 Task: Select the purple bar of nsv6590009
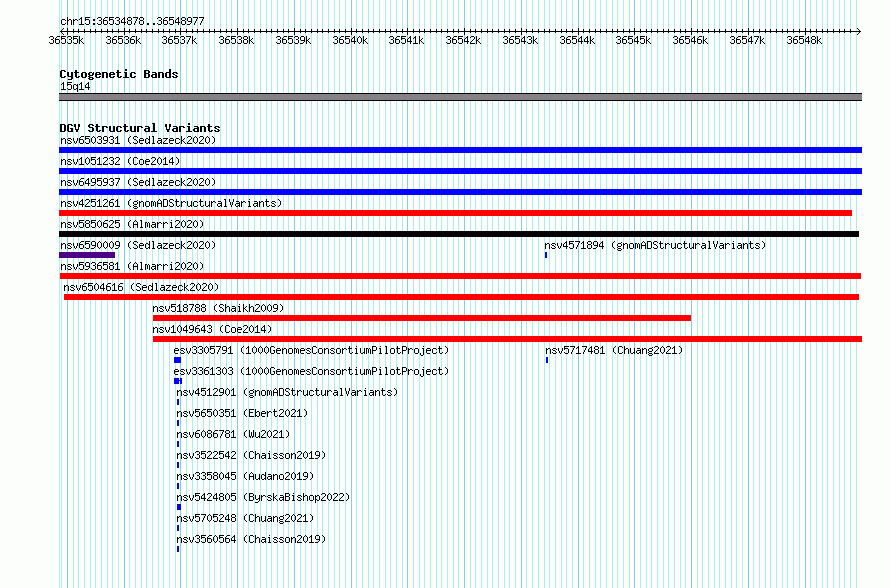87,255
